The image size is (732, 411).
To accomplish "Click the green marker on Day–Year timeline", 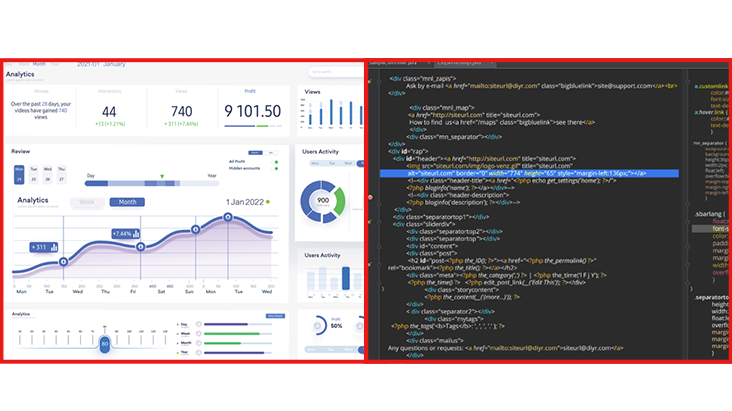I will pyautogui.click(x=162, y=177).
